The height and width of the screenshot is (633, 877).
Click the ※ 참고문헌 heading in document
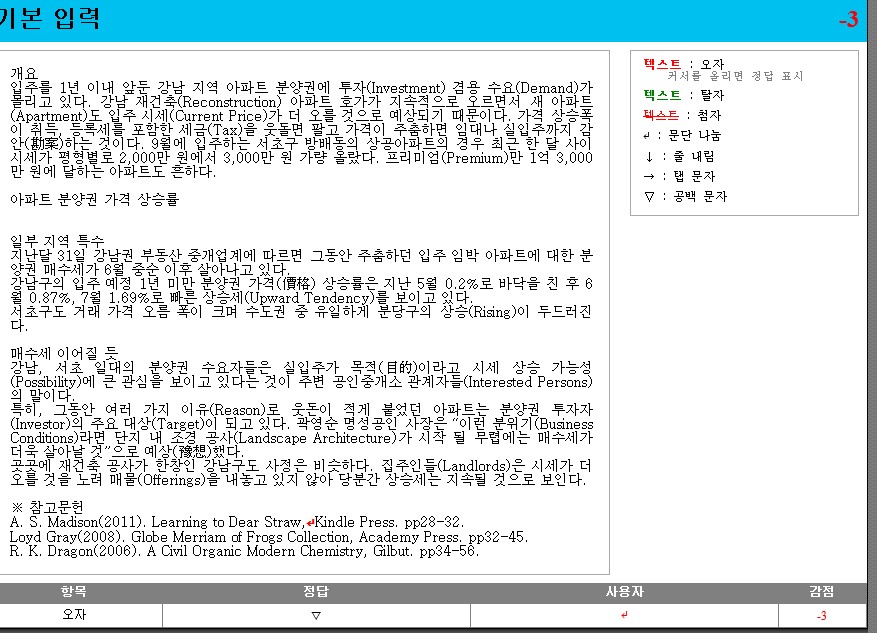[x=47, y=508]
